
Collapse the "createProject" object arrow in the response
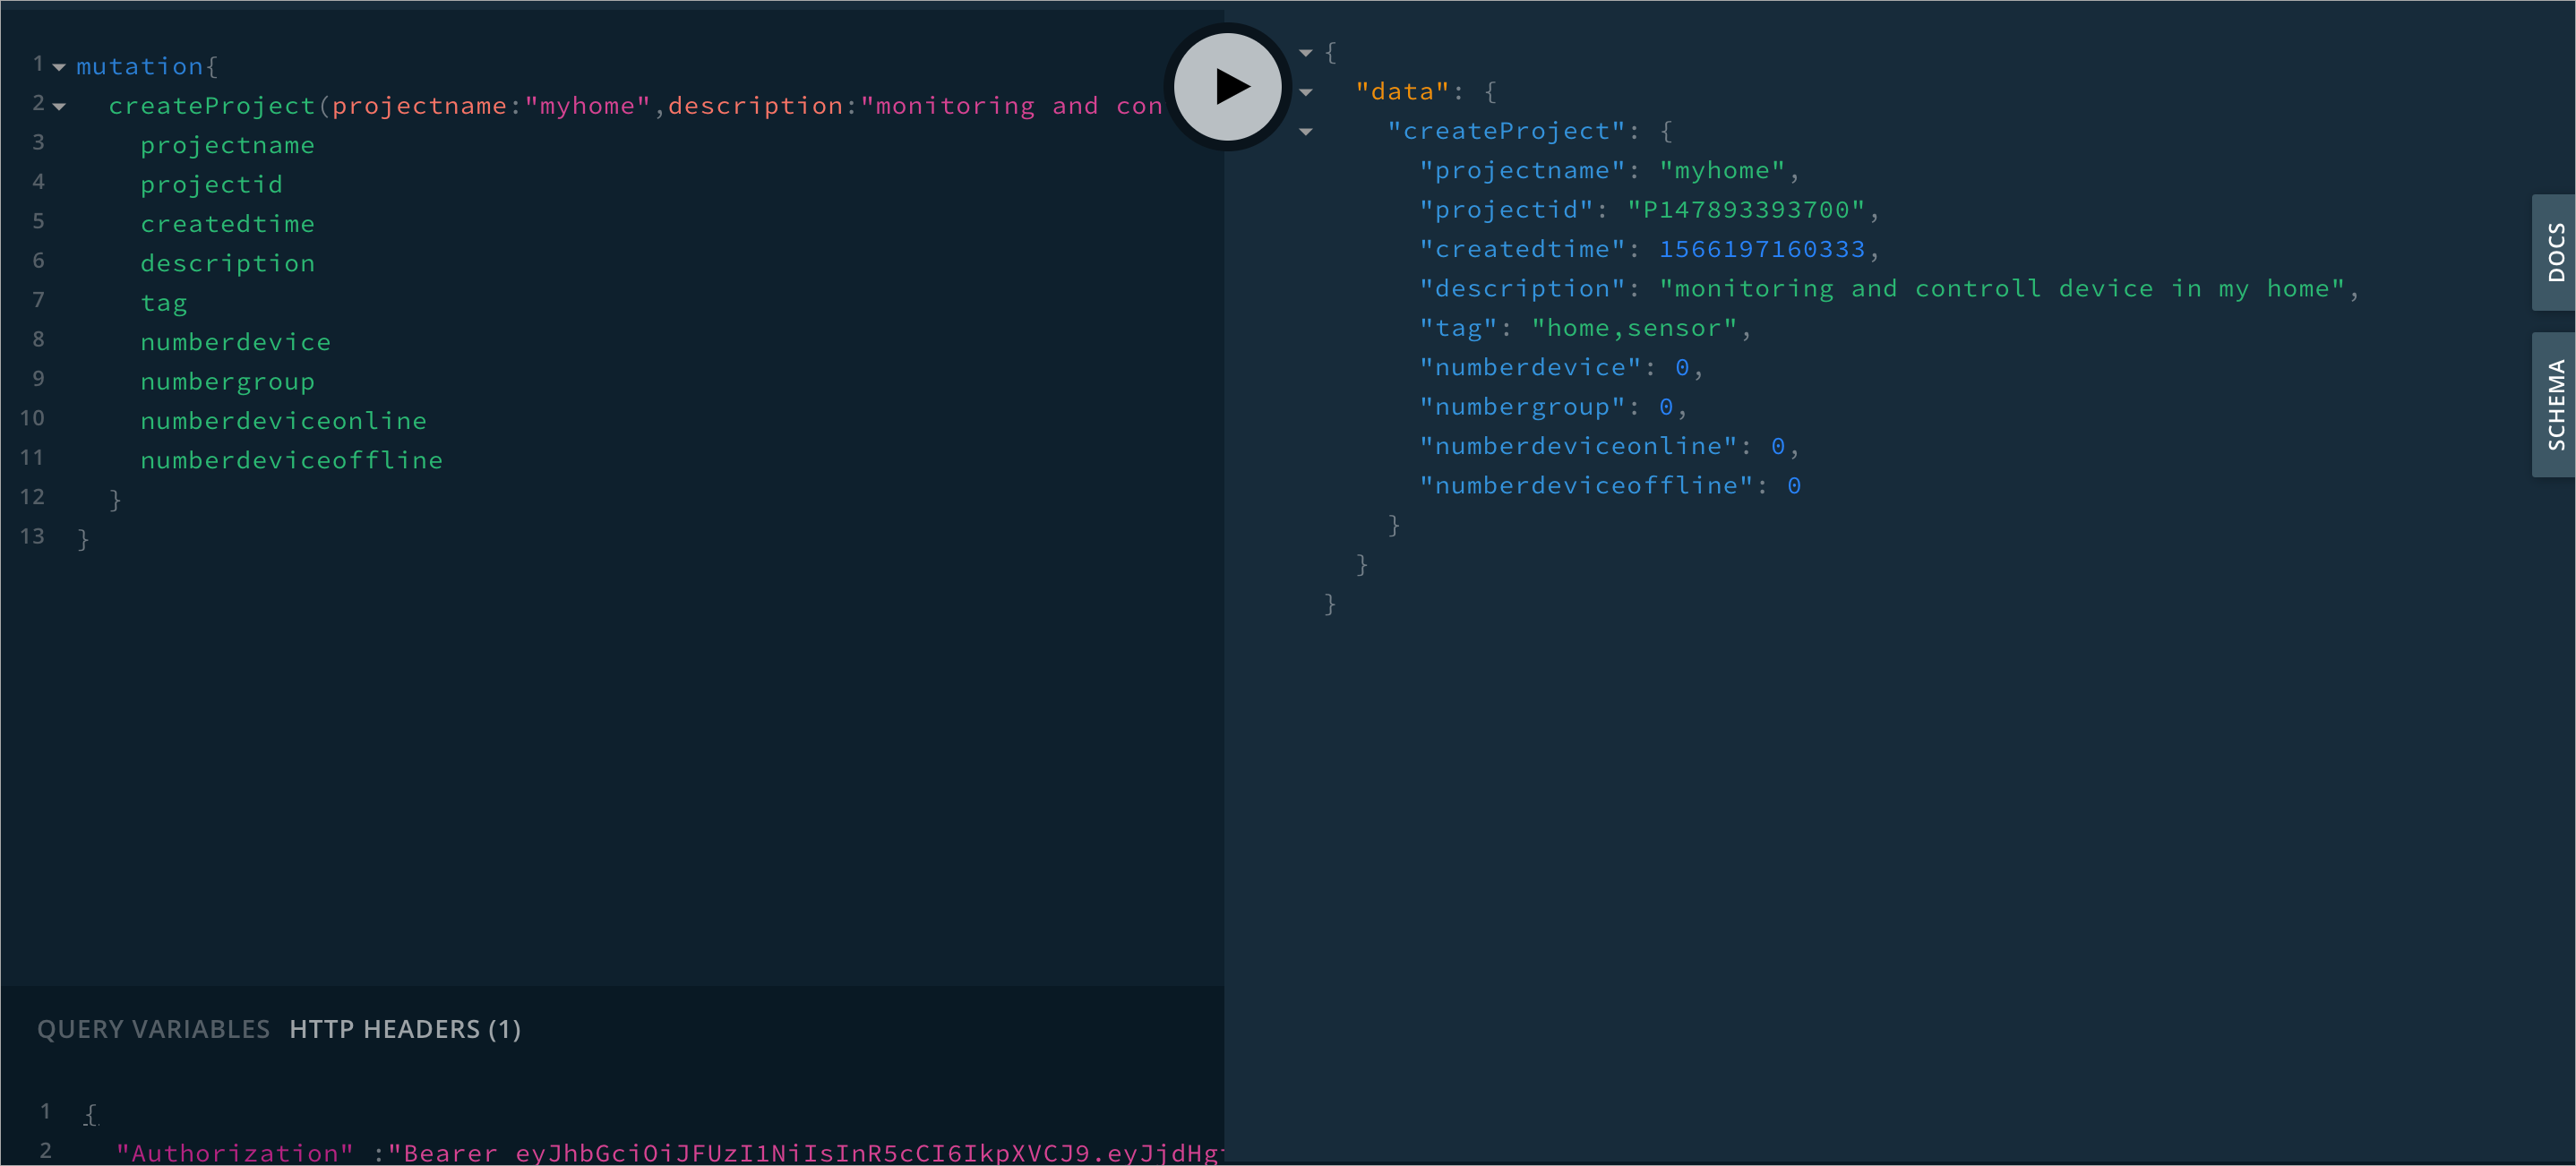tap(1305, 132)
